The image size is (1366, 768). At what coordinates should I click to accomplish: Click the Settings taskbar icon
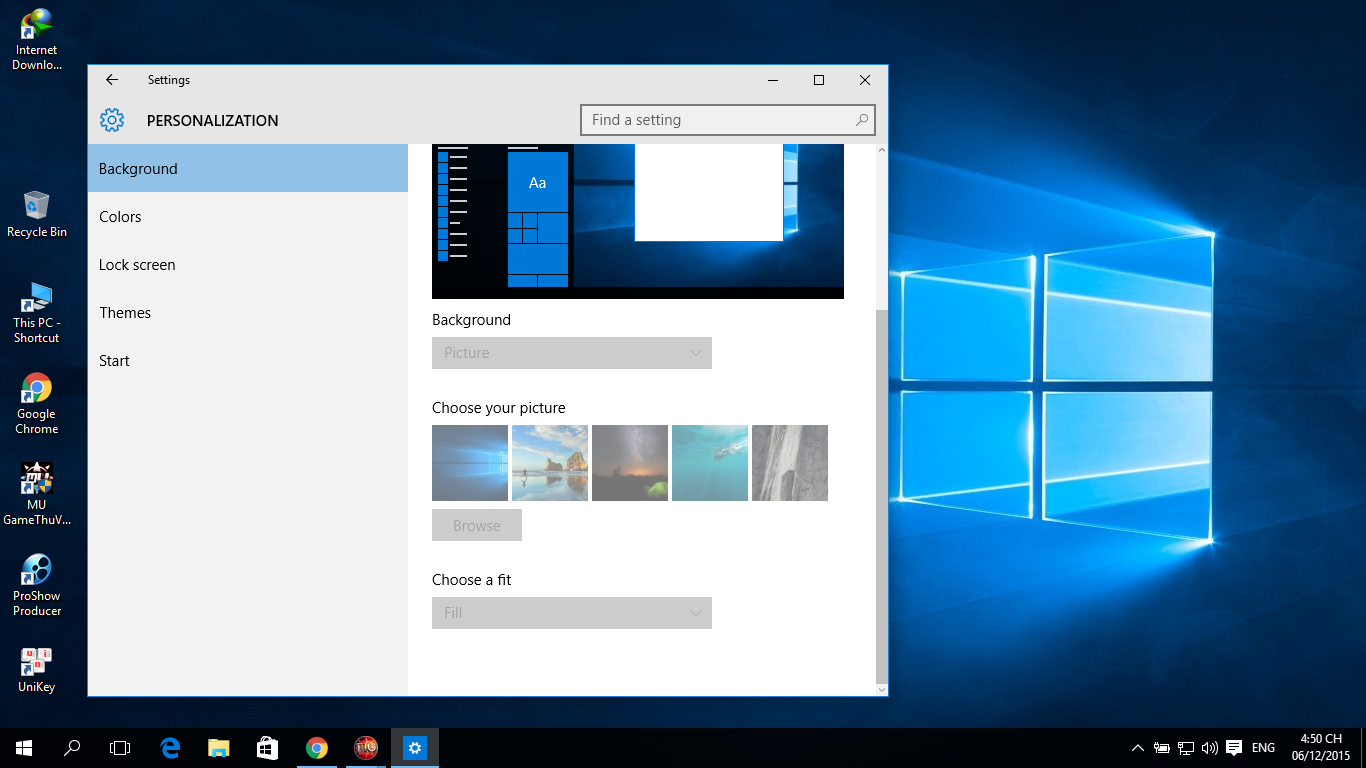415,748
